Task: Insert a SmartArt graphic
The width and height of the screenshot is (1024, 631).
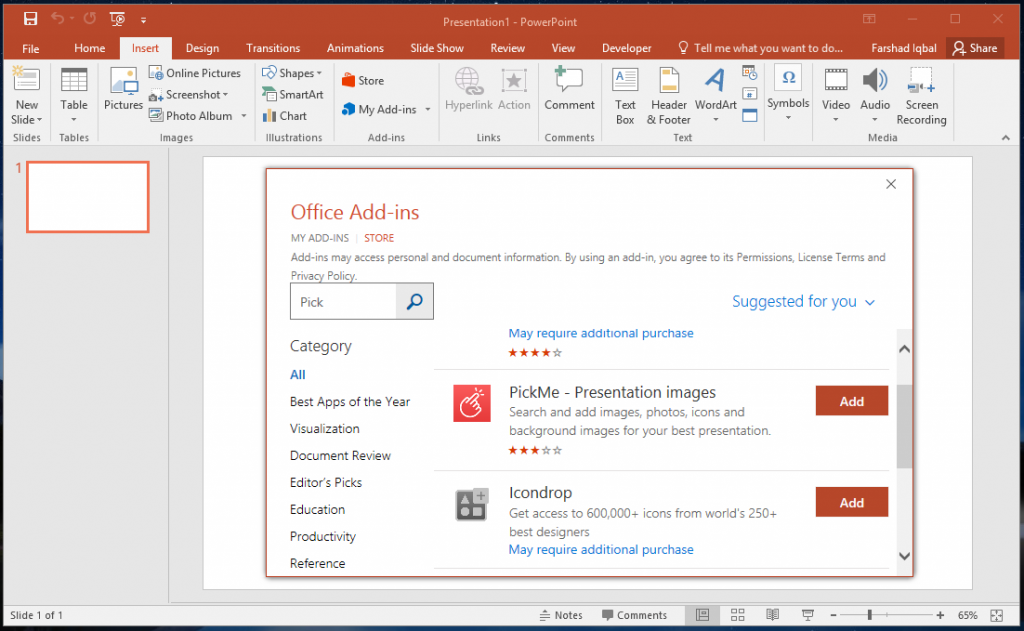Action: click(x=293, y=95)
